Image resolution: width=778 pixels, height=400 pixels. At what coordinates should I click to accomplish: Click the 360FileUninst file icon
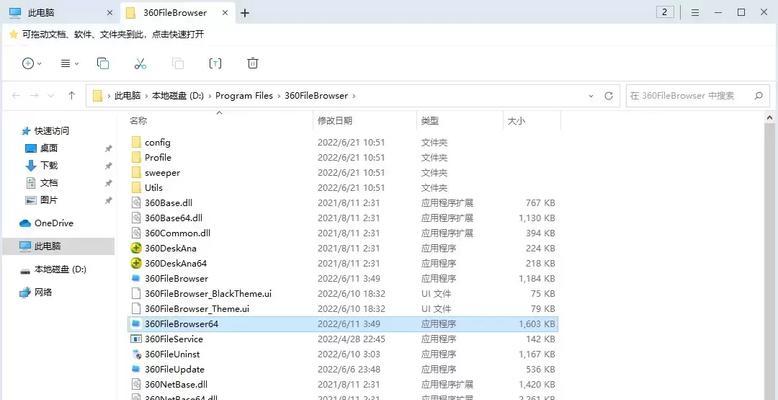point(136,354)
